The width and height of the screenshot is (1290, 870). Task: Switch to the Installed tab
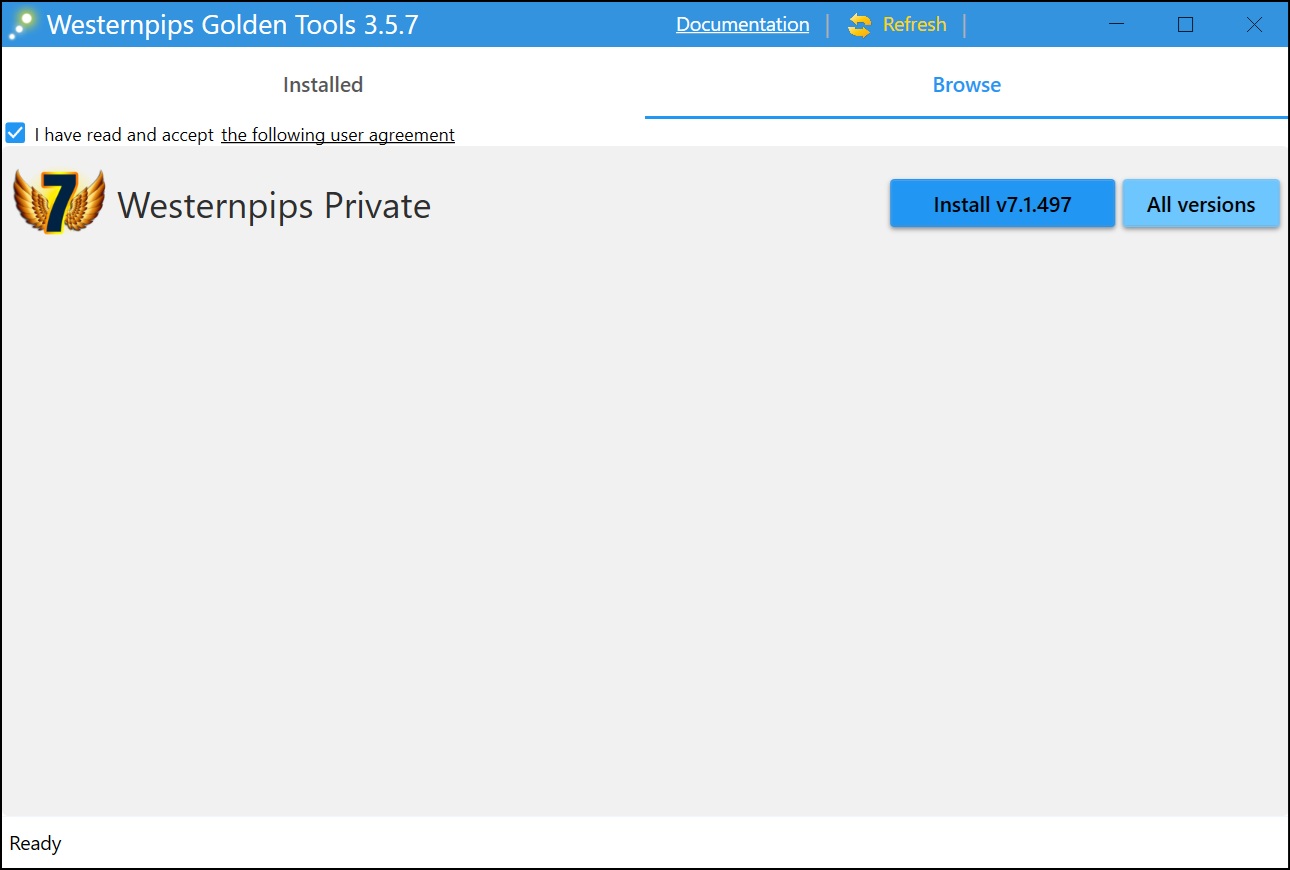pyautogui.click(x=323, y=85)
